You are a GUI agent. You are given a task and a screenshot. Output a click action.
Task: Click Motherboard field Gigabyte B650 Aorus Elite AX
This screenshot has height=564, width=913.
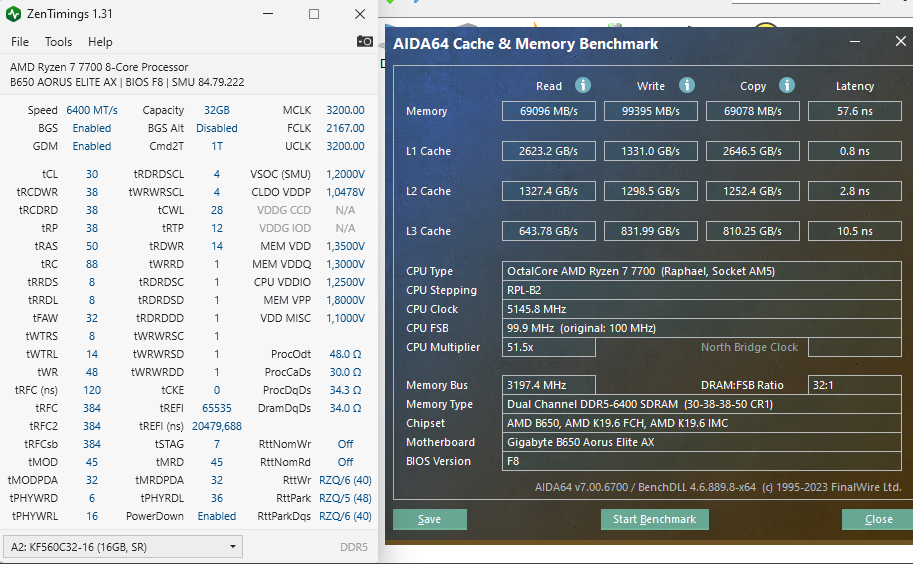point(702,442)
